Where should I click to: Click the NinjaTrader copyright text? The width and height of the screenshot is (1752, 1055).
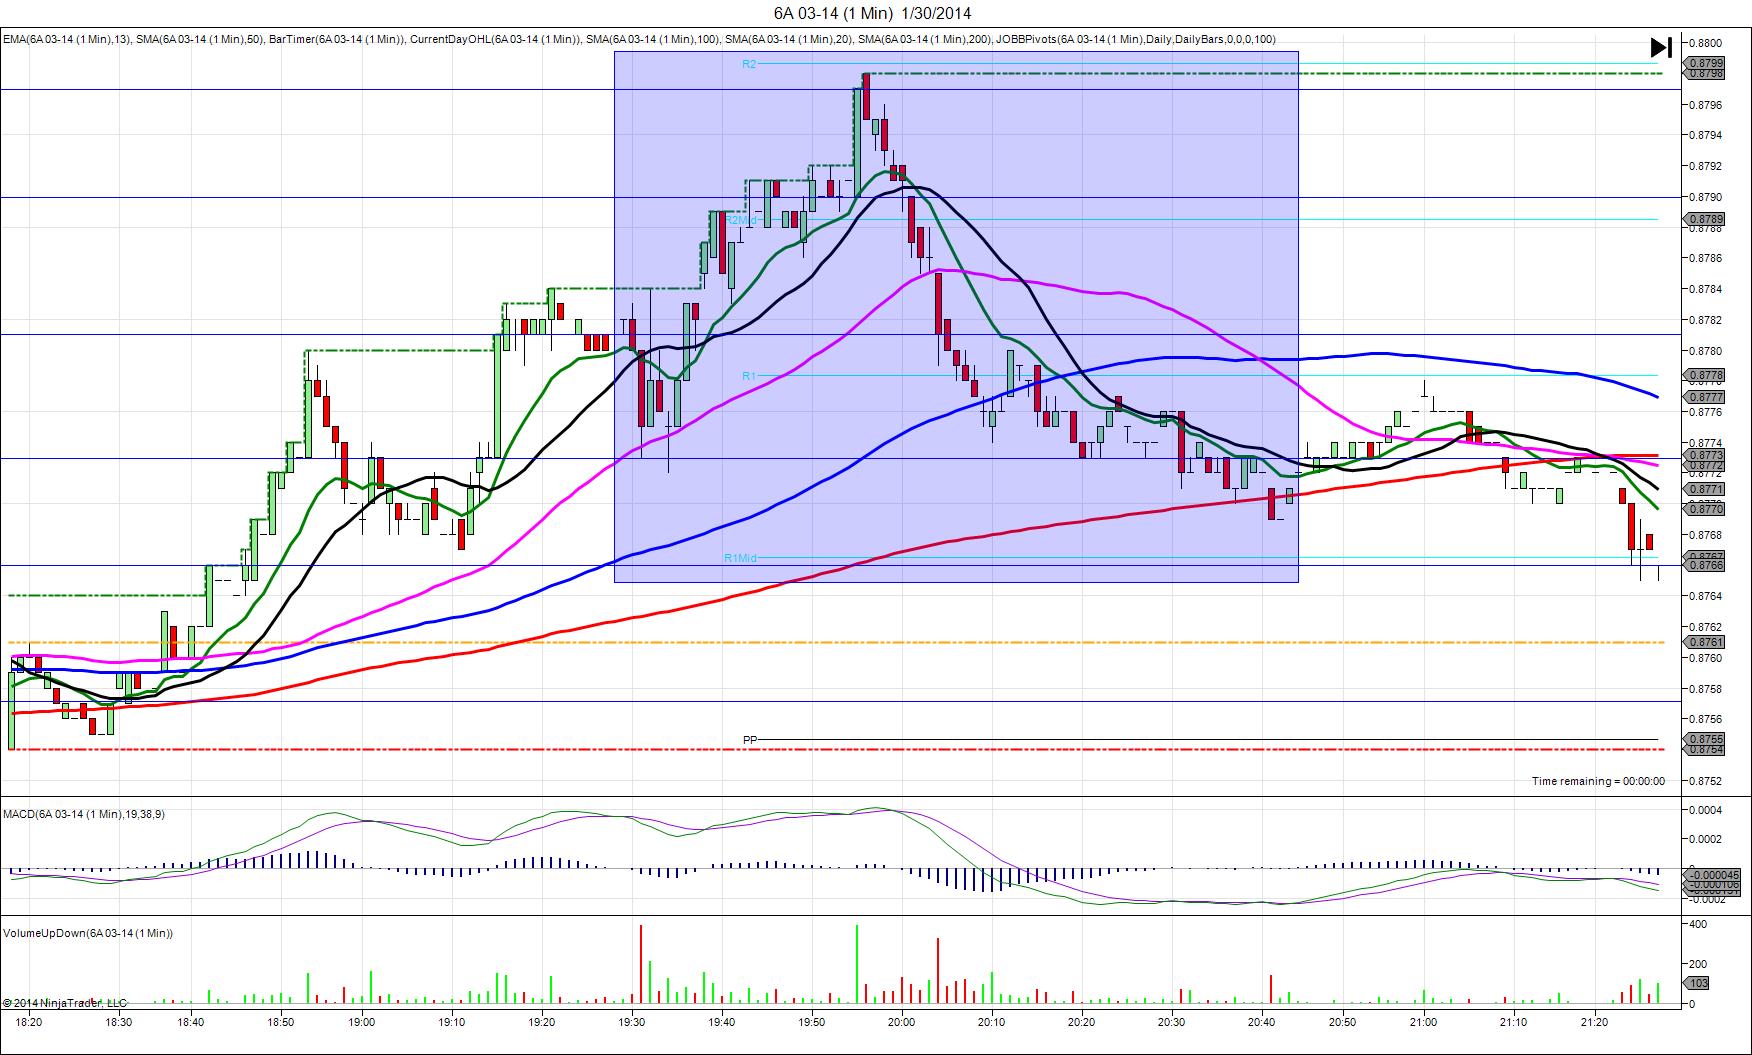[x=65, y=1003]
